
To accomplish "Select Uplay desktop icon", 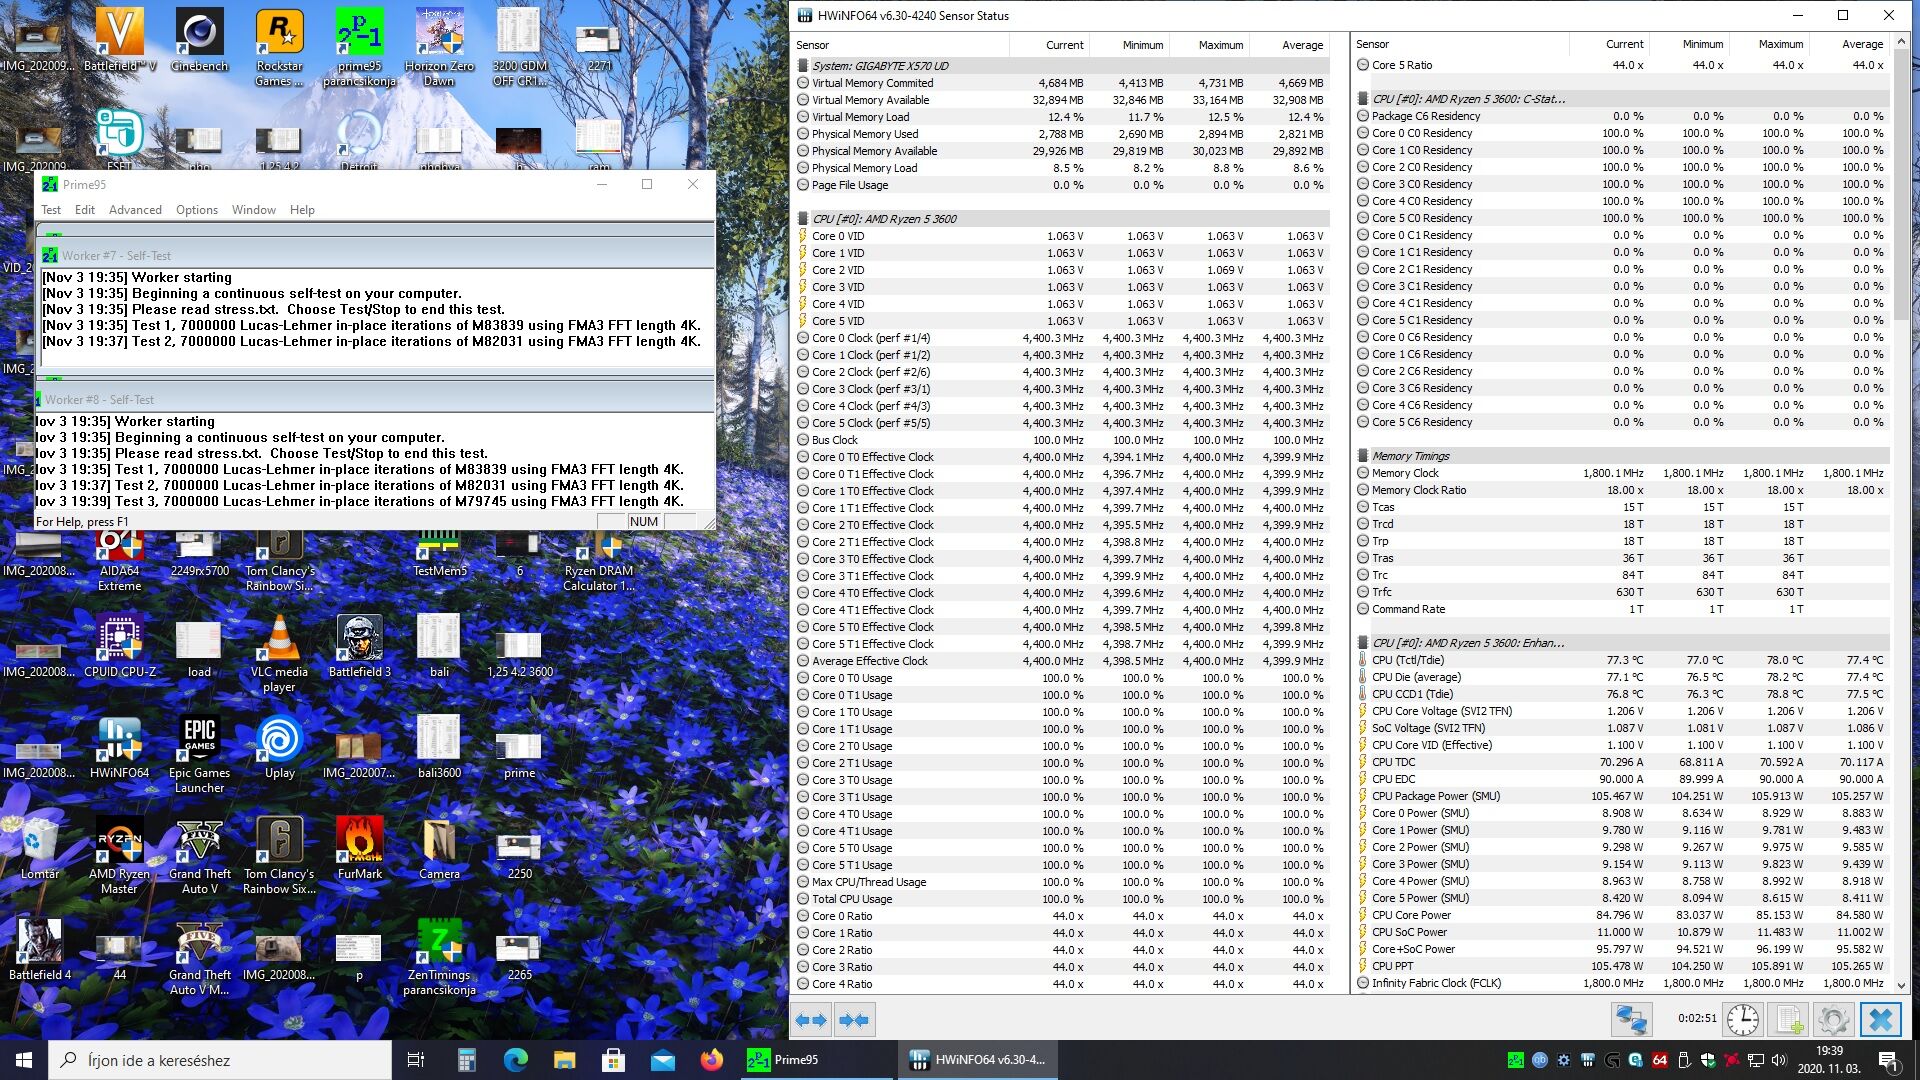I will [x=279, y=748].
